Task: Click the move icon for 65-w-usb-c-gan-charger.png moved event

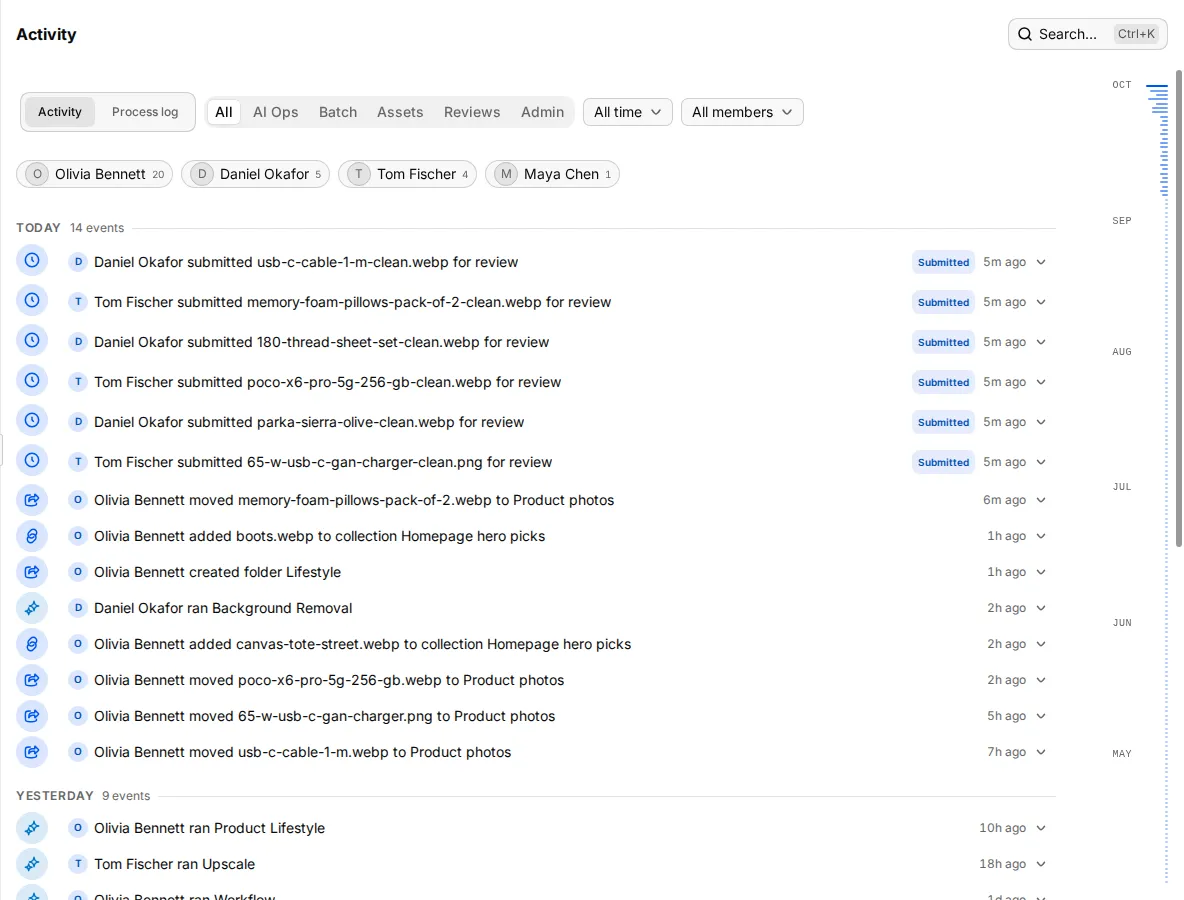Action: coord(32,716)
